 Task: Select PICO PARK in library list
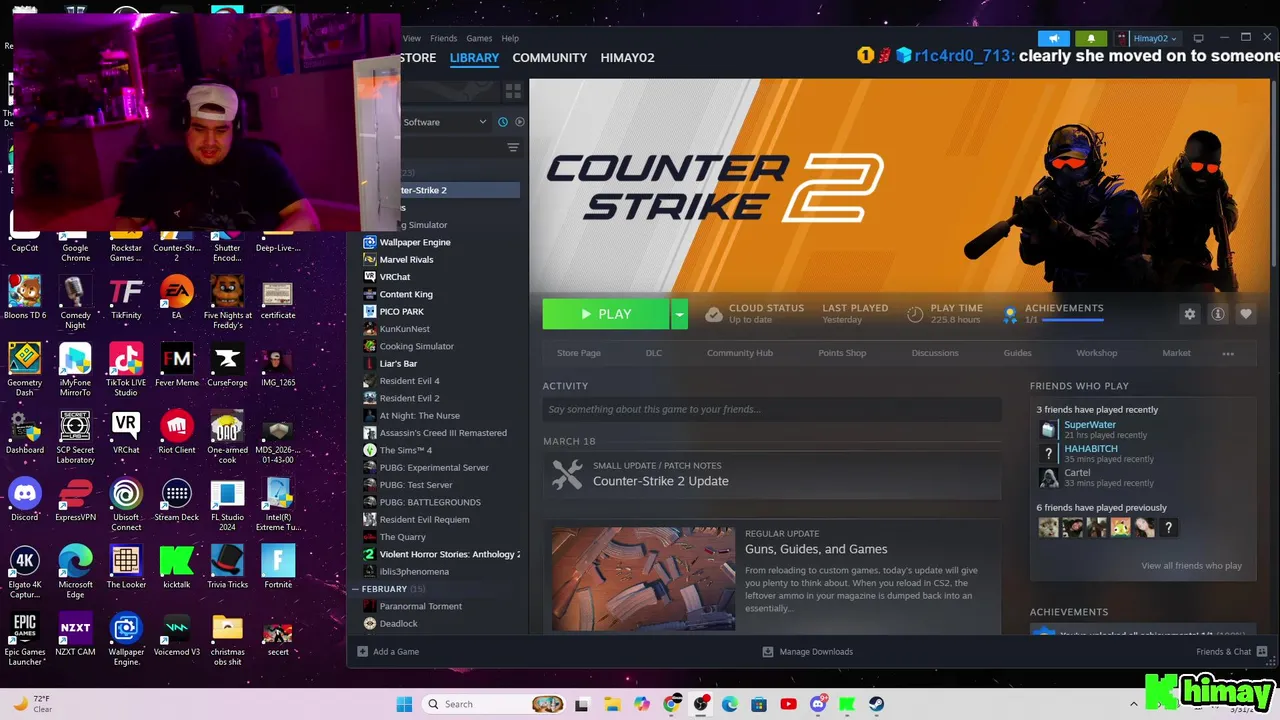tap(401, 312)
